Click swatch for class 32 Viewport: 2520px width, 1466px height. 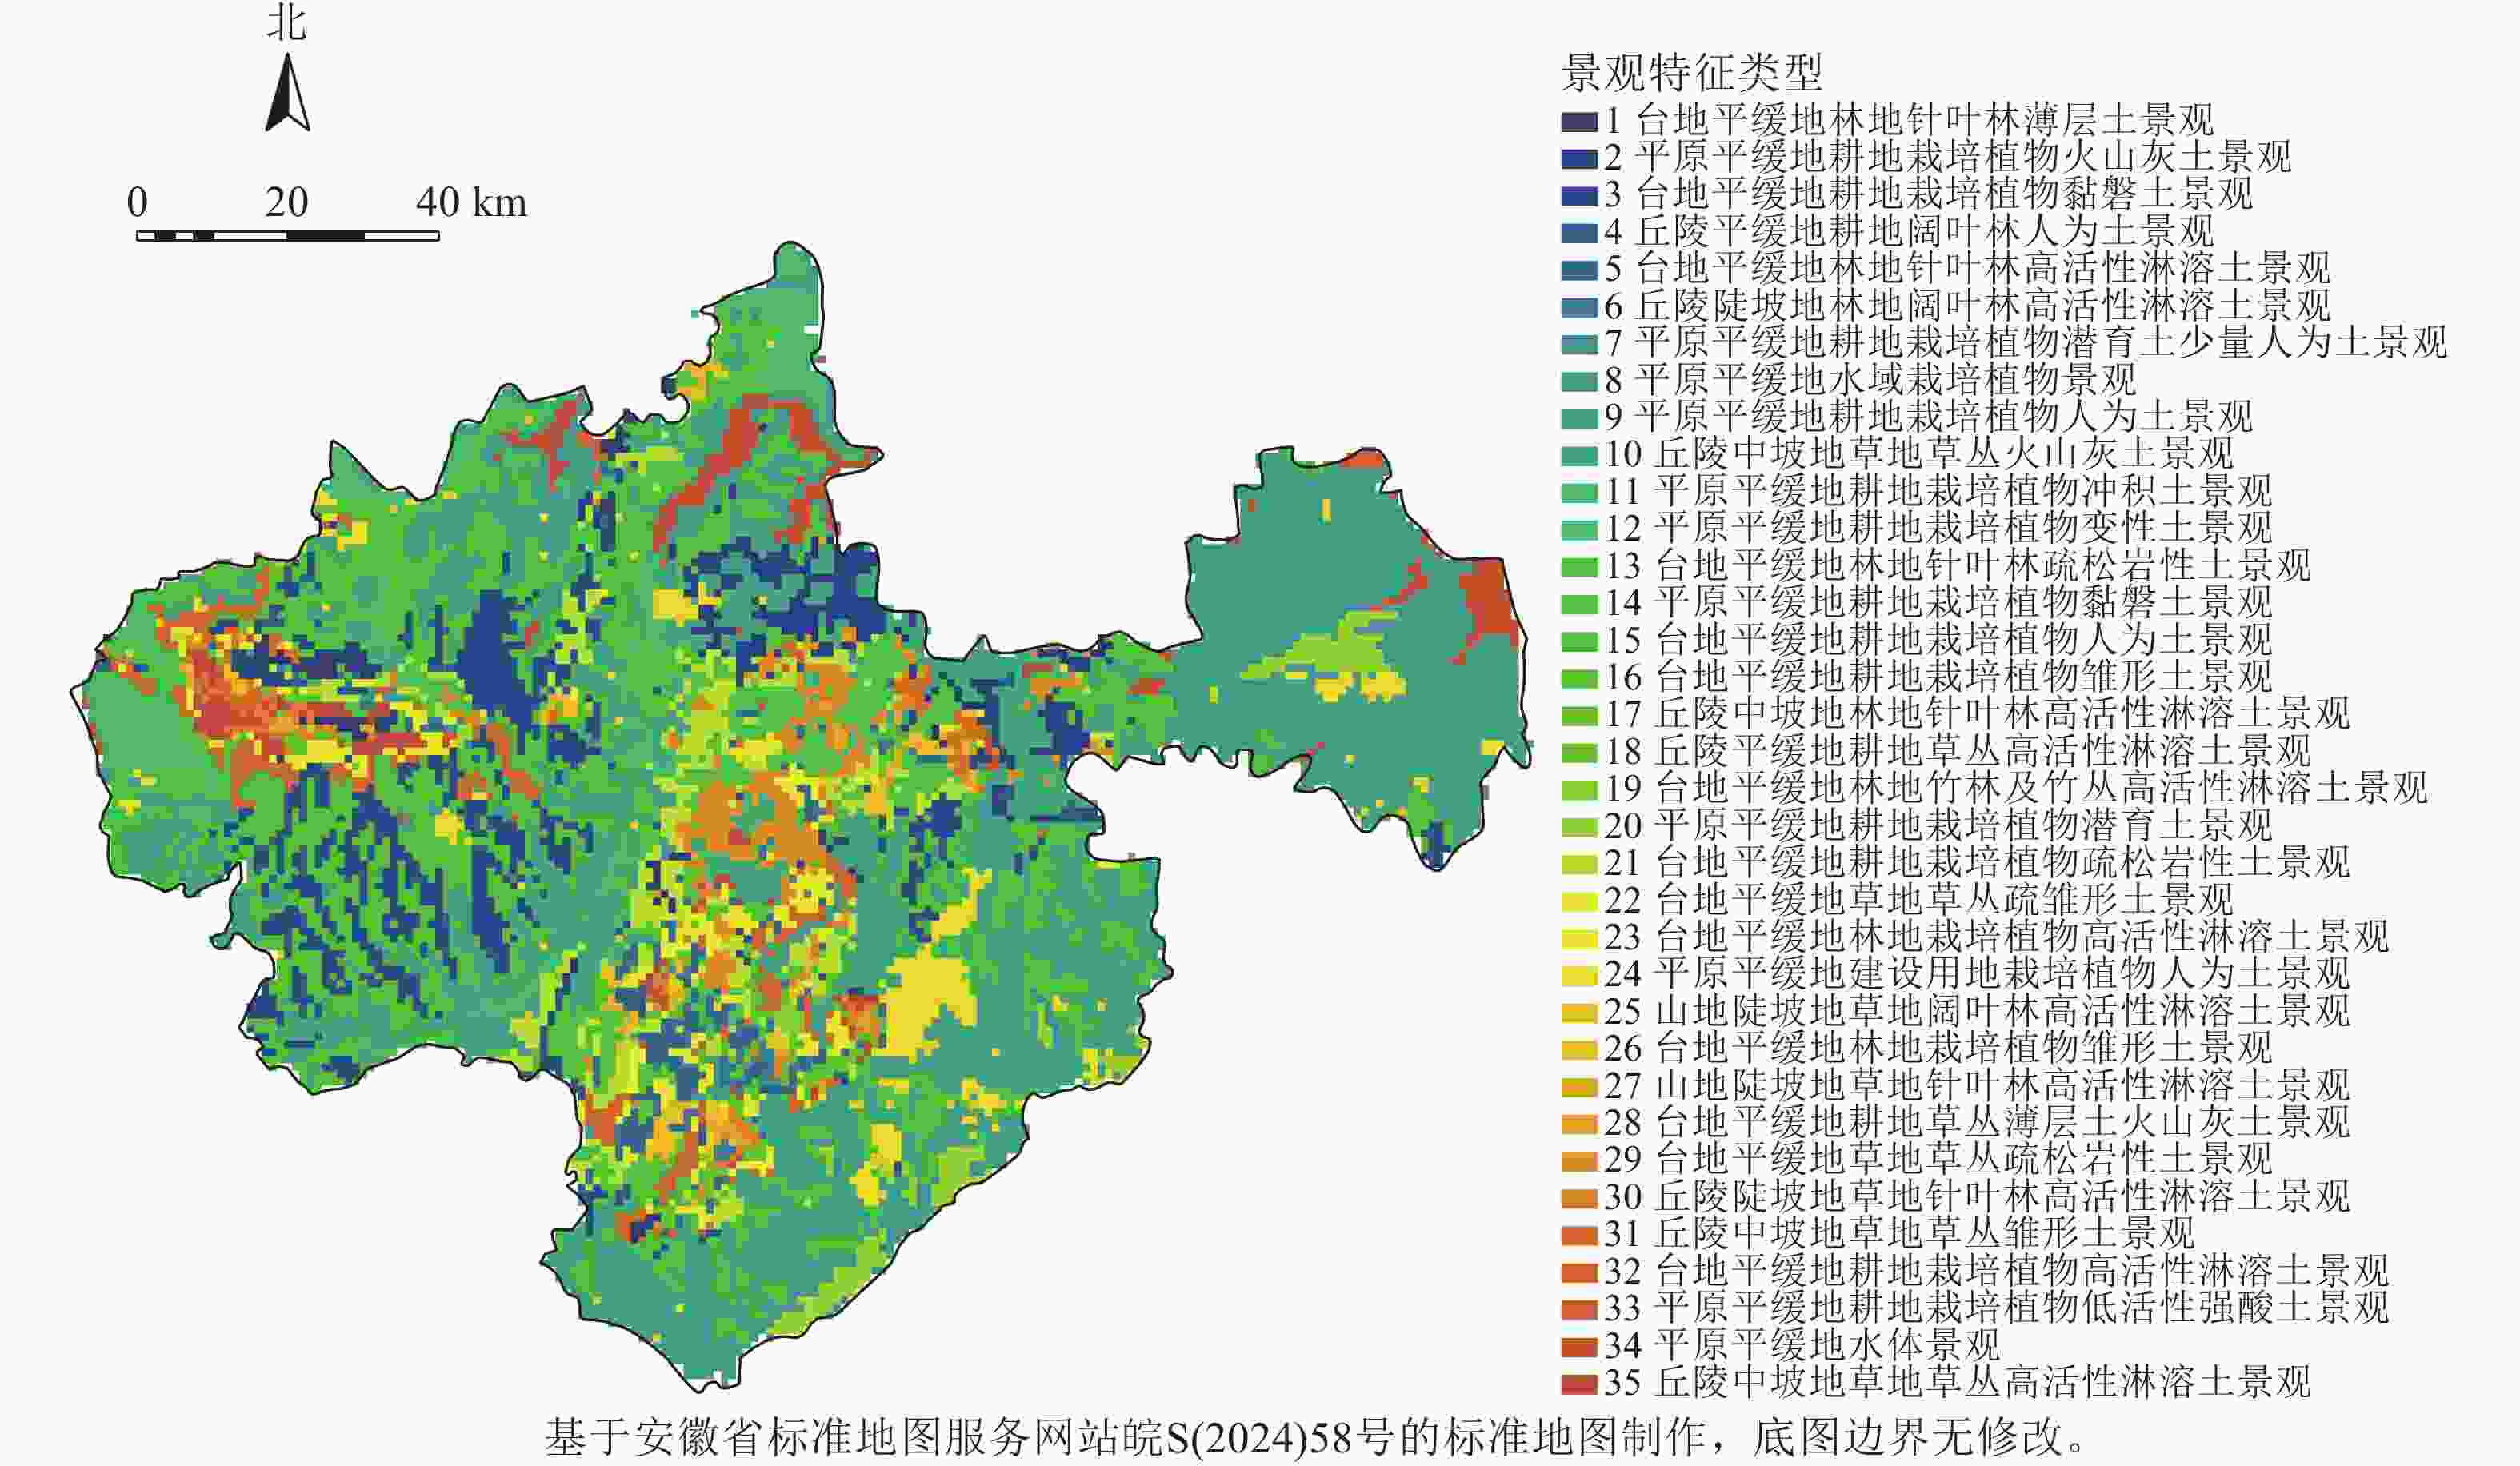(x=1579, y=1272)
